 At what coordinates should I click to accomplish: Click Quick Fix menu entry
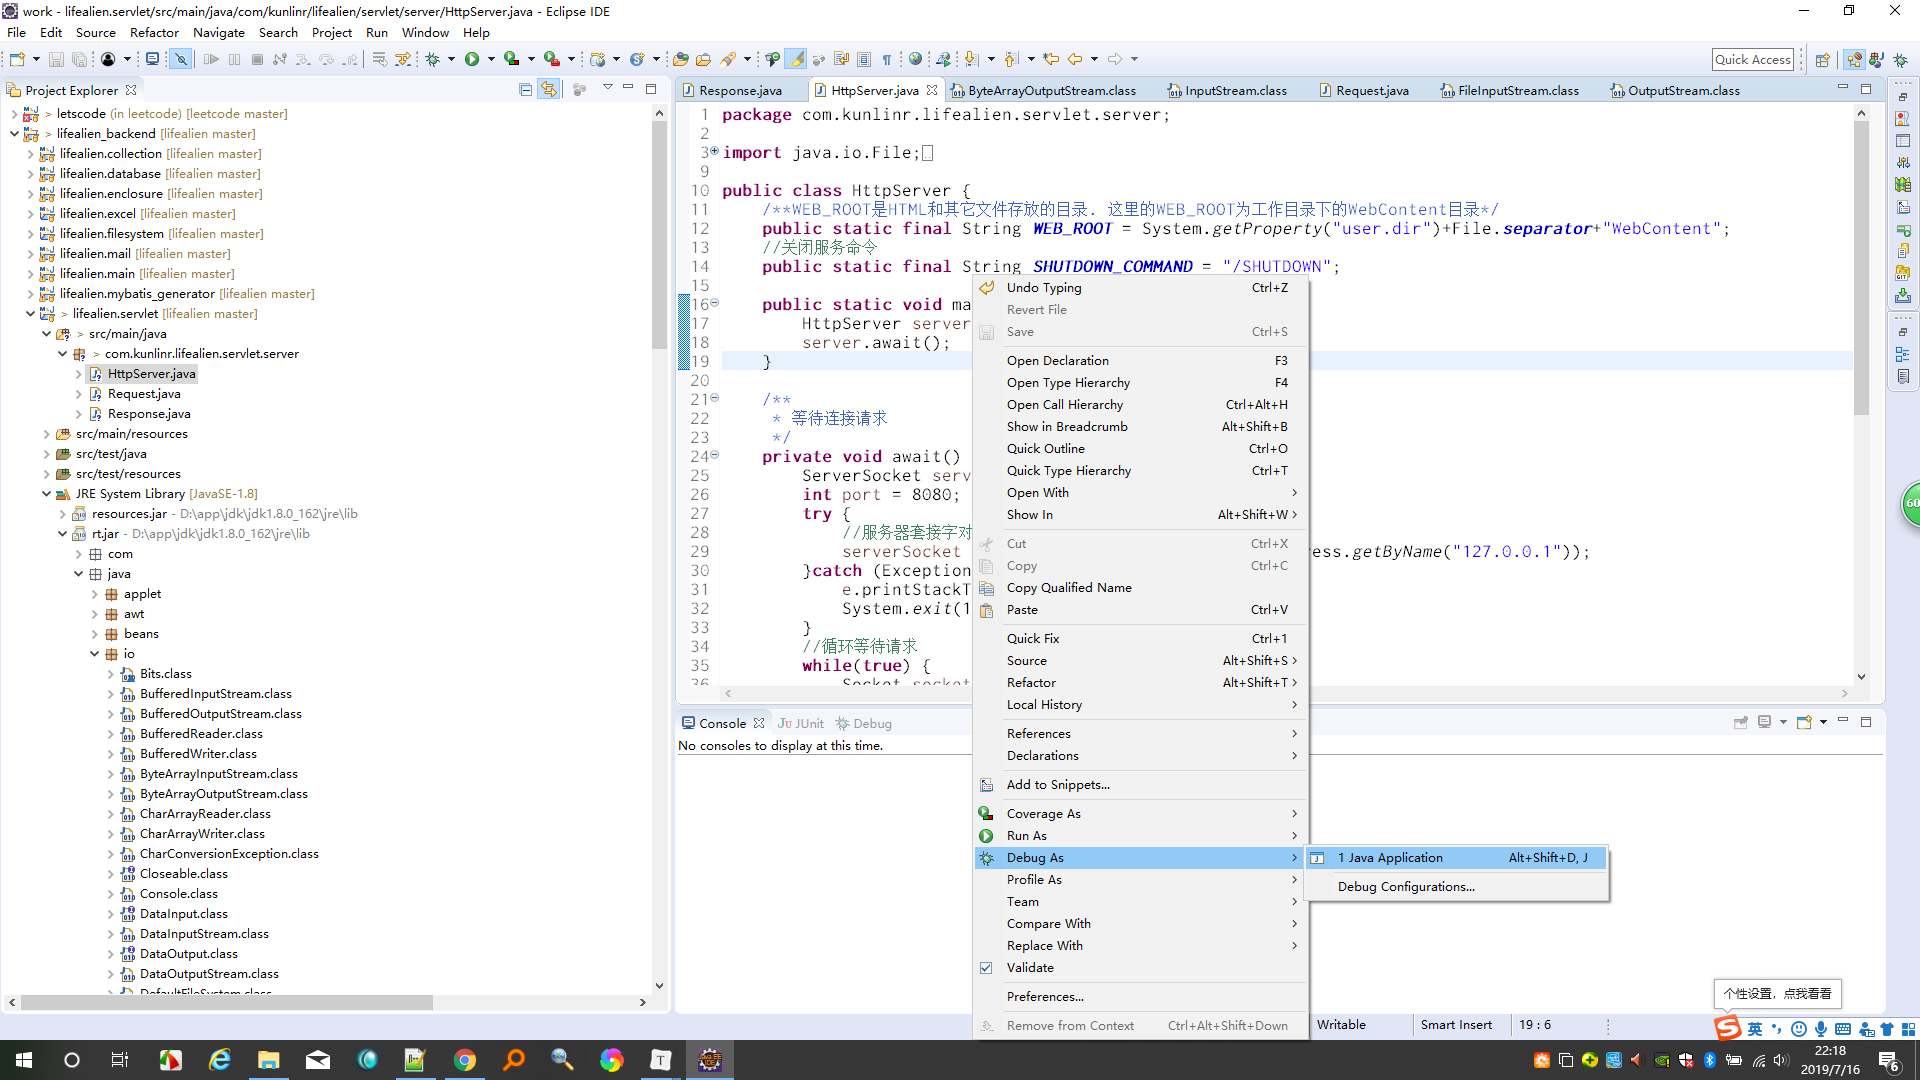point(1140,639)
